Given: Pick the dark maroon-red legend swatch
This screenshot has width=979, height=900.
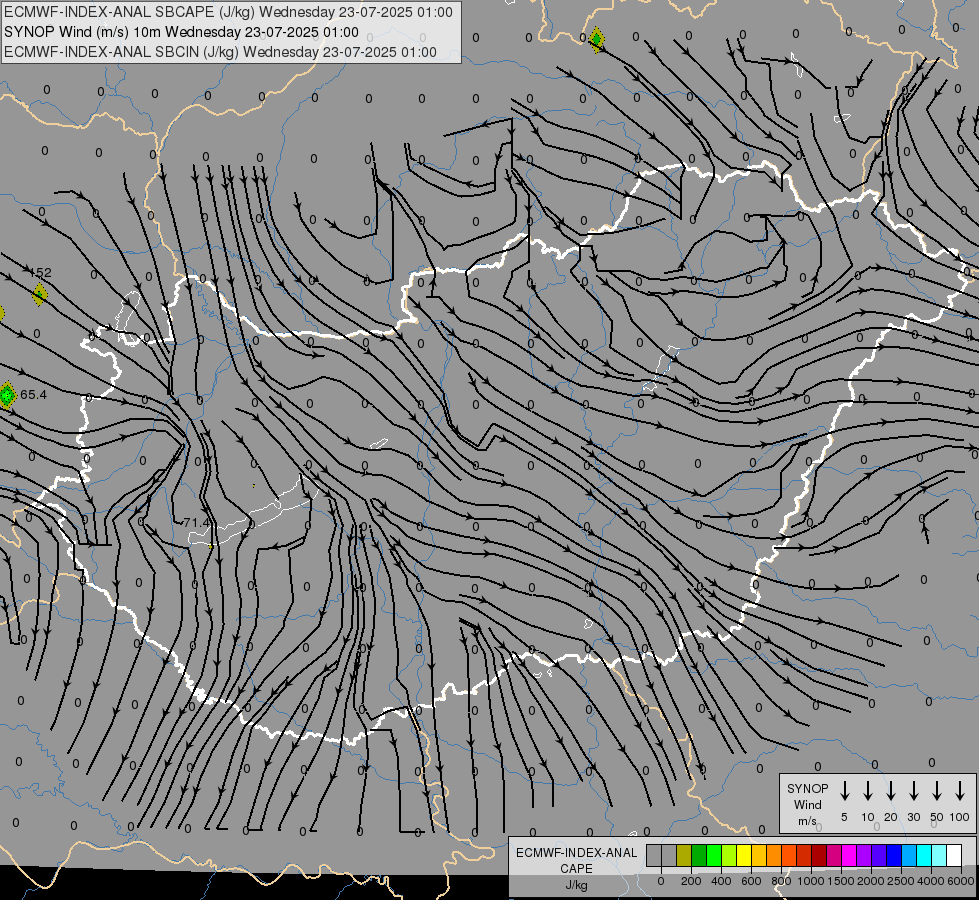Looking at the screenshot, I should (819, 855).
